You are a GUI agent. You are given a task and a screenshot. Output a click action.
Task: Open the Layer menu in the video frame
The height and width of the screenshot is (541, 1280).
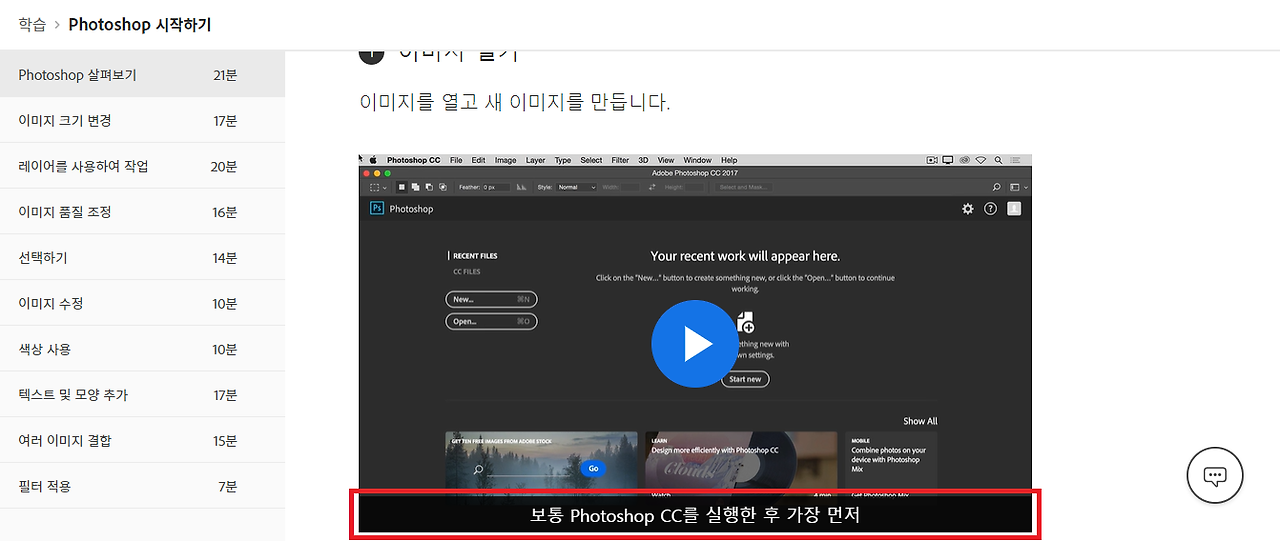pyautogui.click(x=535, y=160)
